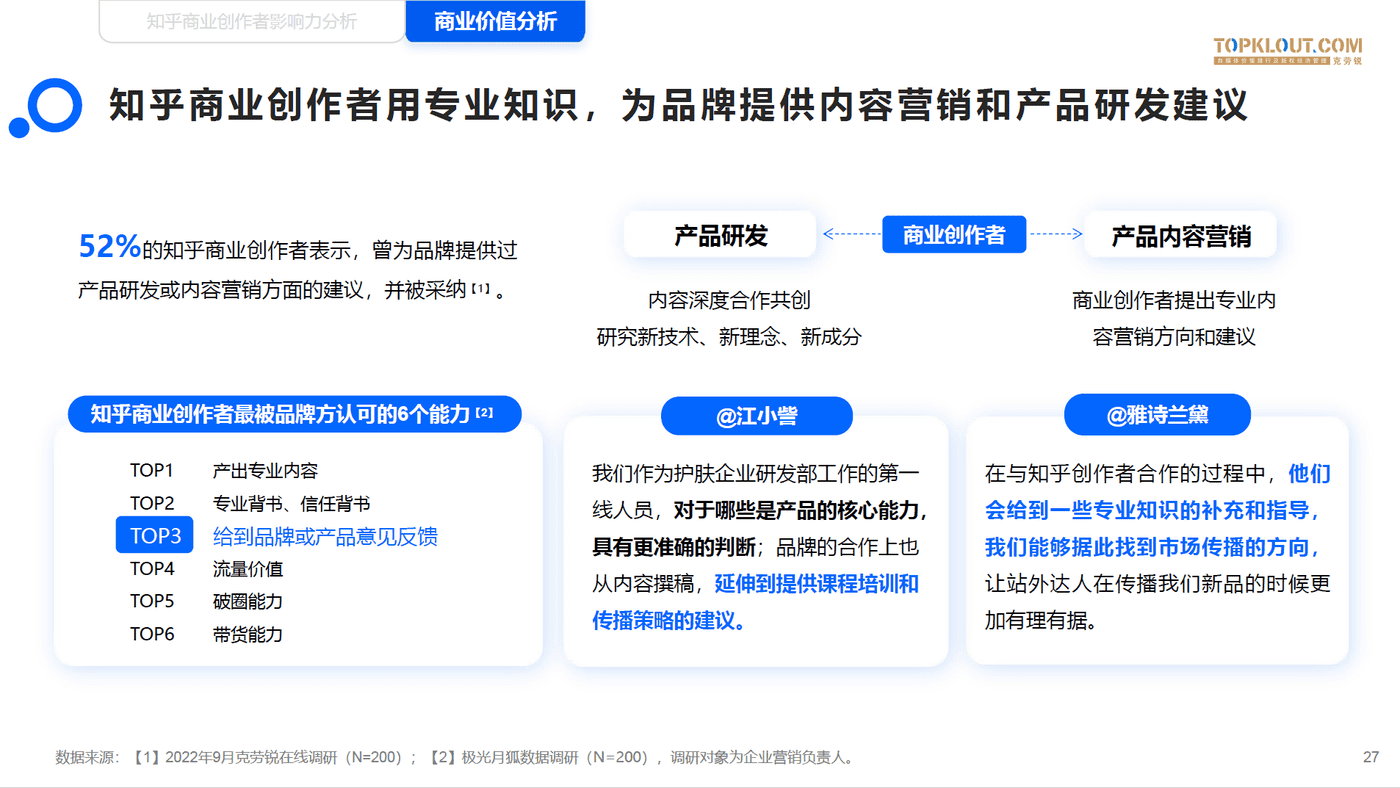Image resolution: width=1400 pixels, height=788 pixels.
Task: Click the 产品研发 box
Action: pos(720,236)
